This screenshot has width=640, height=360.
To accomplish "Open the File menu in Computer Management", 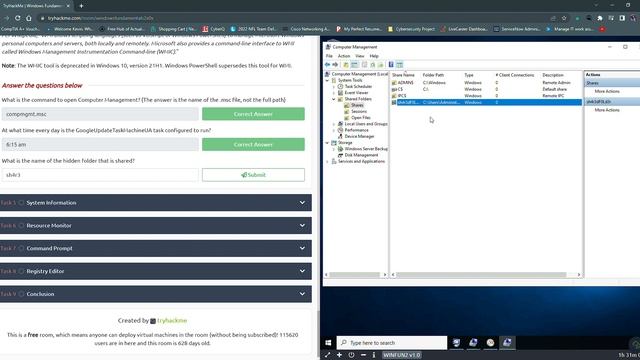I will click(329, 56).
